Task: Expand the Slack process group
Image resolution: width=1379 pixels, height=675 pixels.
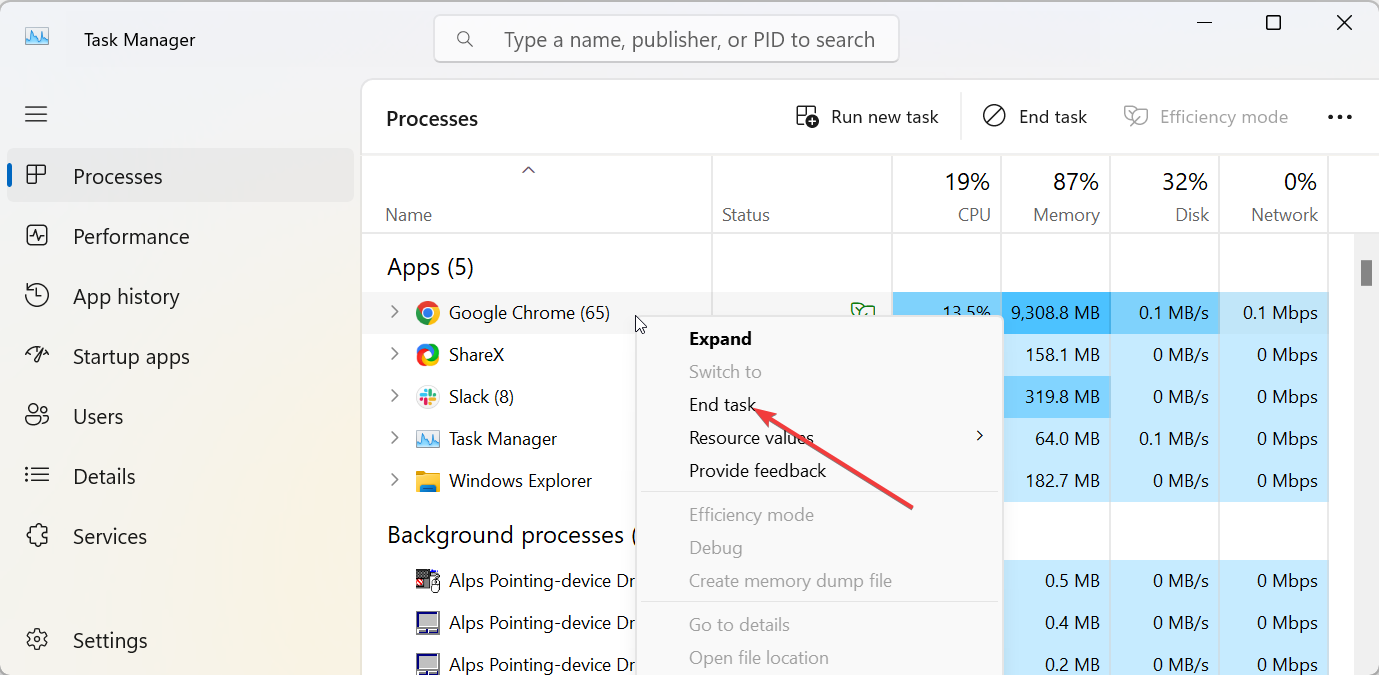Action: (x=394, y=397)
